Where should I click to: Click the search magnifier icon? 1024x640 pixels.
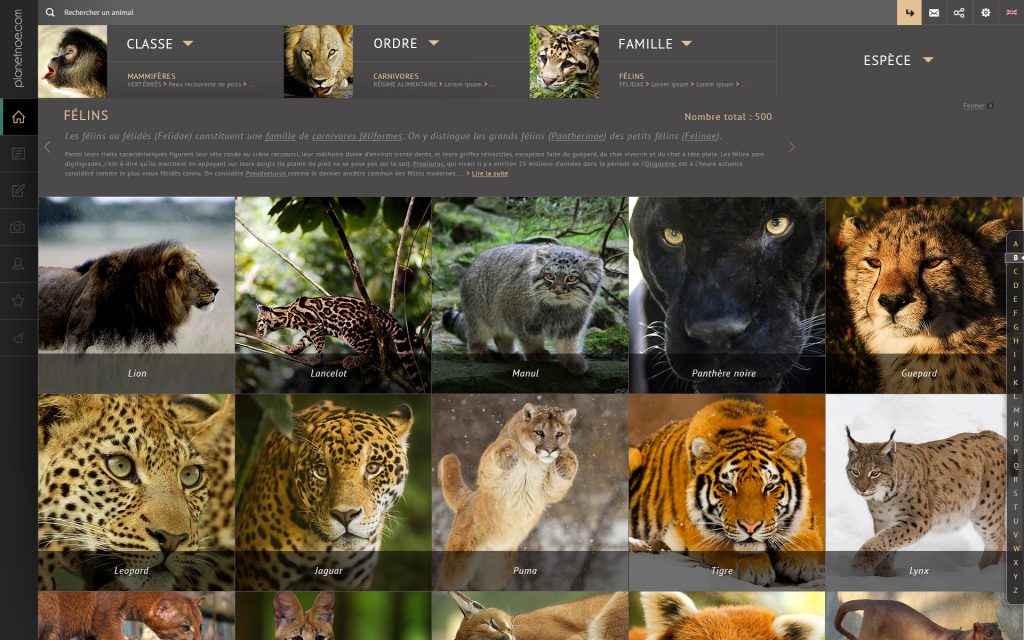(50, 12)
